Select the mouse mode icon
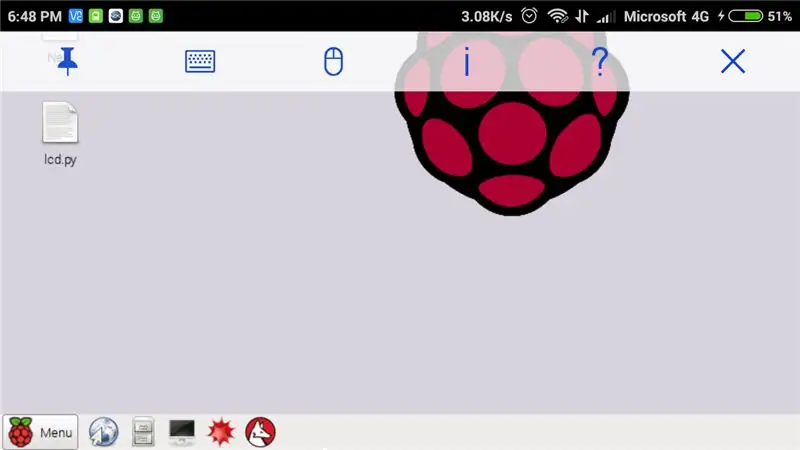 (333, 61)
